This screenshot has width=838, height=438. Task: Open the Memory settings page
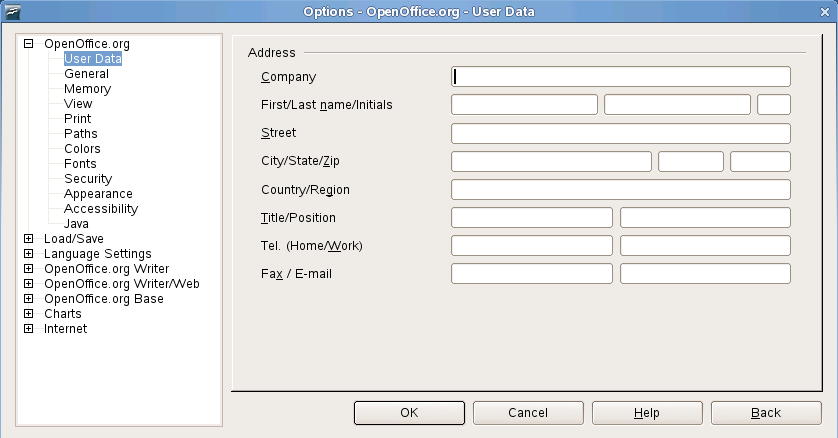[x=87, y=89]
